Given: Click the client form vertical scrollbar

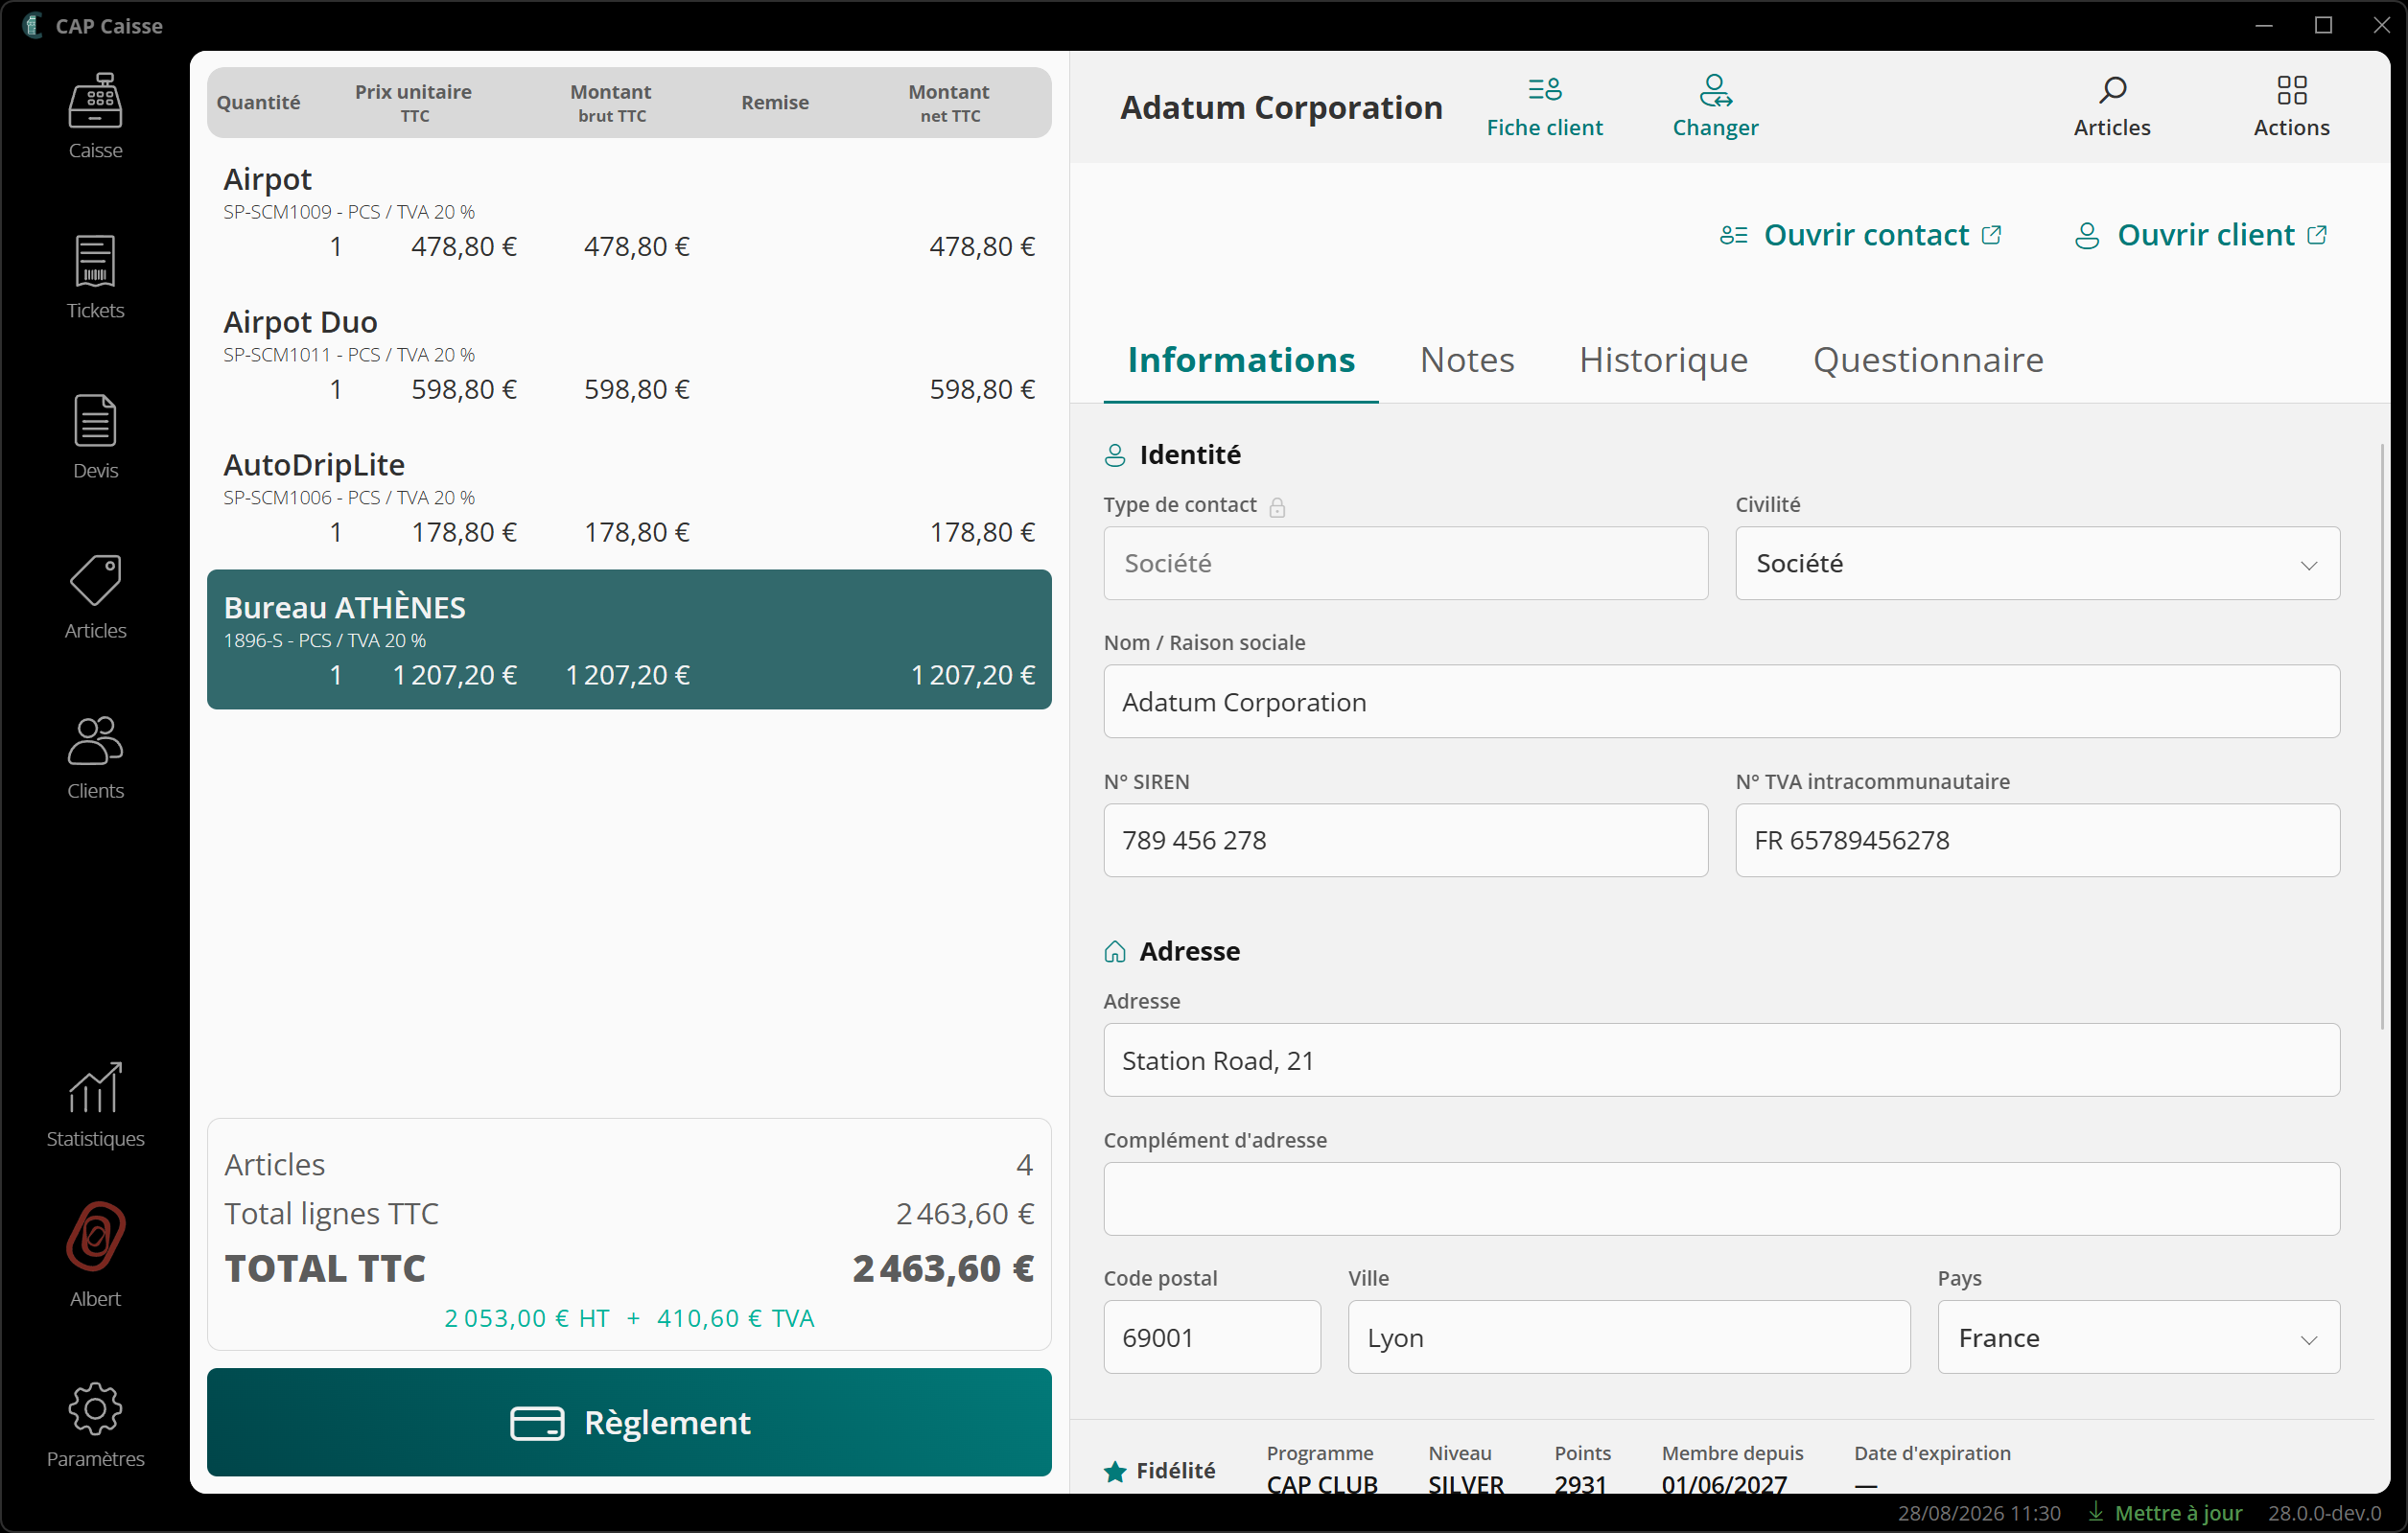Looking at the screenshot, I should tap(2382, 735).
